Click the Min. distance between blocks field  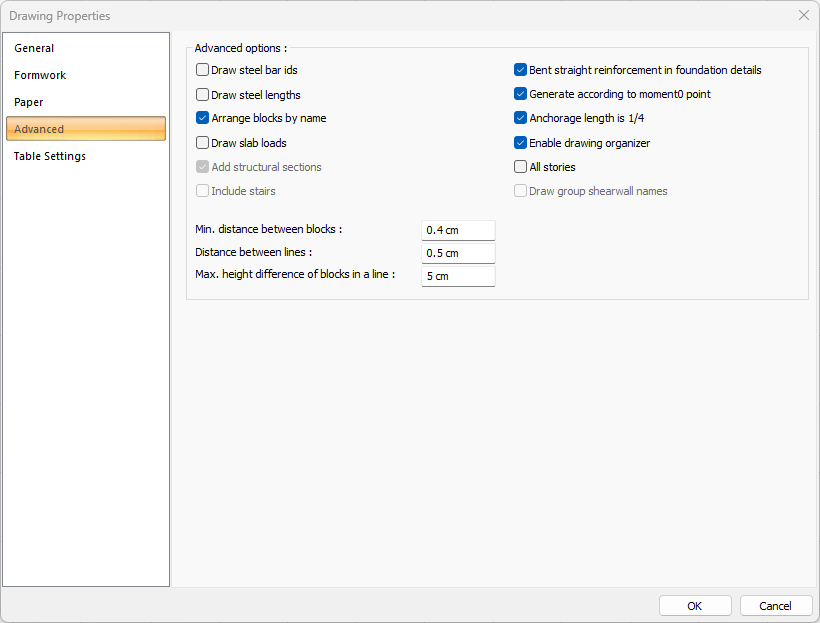click(458, 230)
